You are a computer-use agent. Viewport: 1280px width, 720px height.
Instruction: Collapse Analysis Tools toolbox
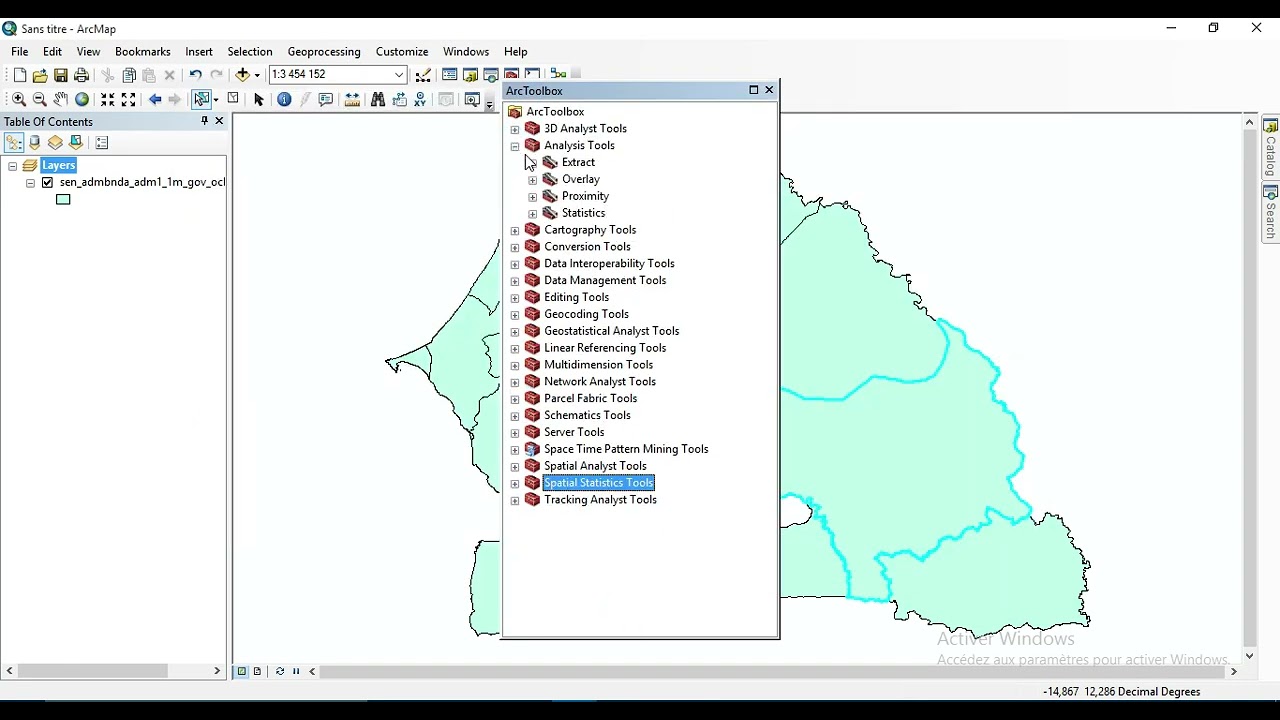515,146
